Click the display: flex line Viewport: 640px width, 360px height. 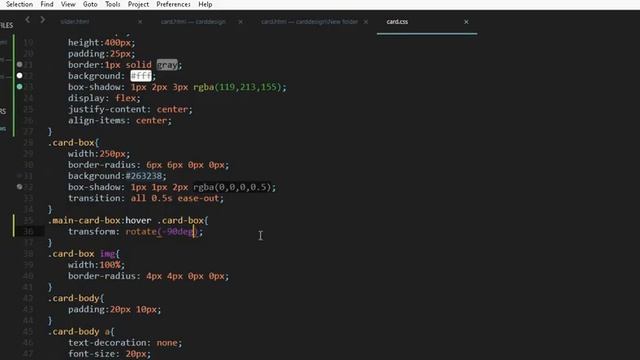pyautogui.click(x=104, y=98)
